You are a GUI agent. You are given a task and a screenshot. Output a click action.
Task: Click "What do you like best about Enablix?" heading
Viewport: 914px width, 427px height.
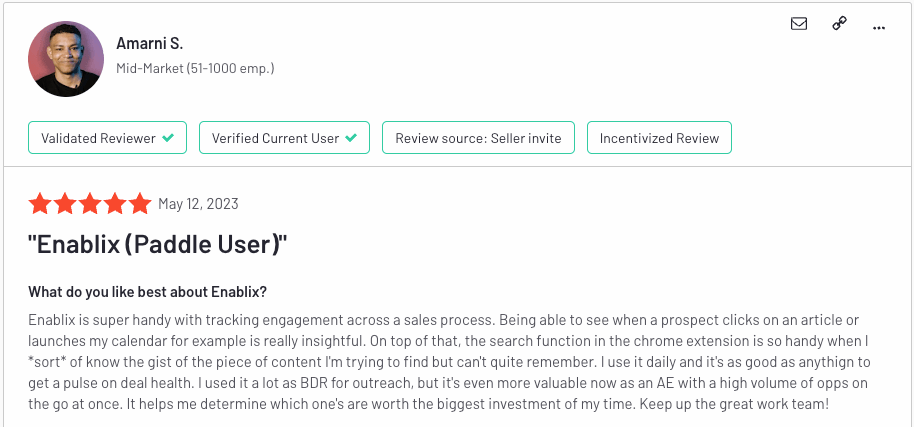[147, 292]
